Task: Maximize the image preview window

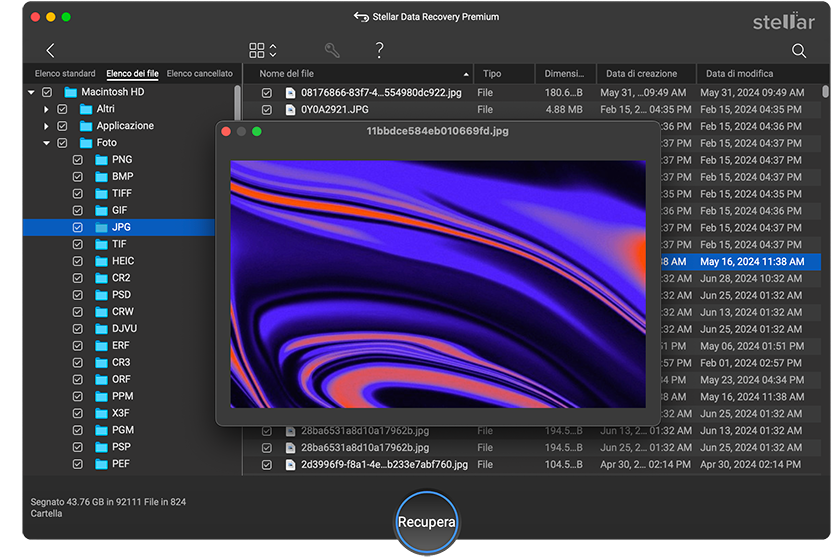Action: click(x=257, y=131)
